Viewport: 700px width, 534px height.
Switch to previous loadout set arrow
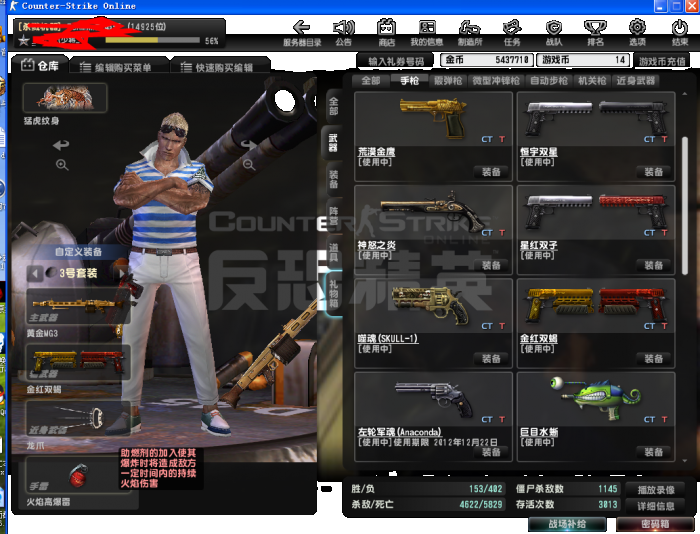(35, 273)
